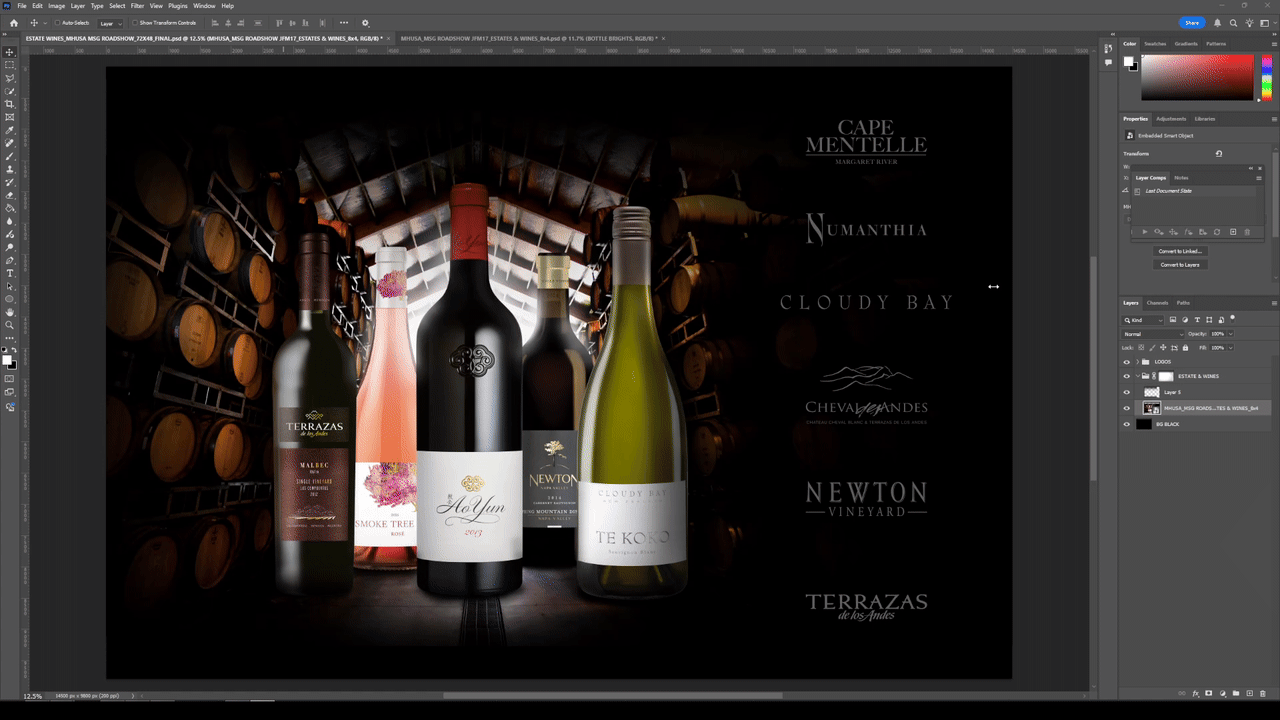Hide the ESTATE & WINES group
This screenshot has width=1280, height=720.
click(x=1127, y=376)
